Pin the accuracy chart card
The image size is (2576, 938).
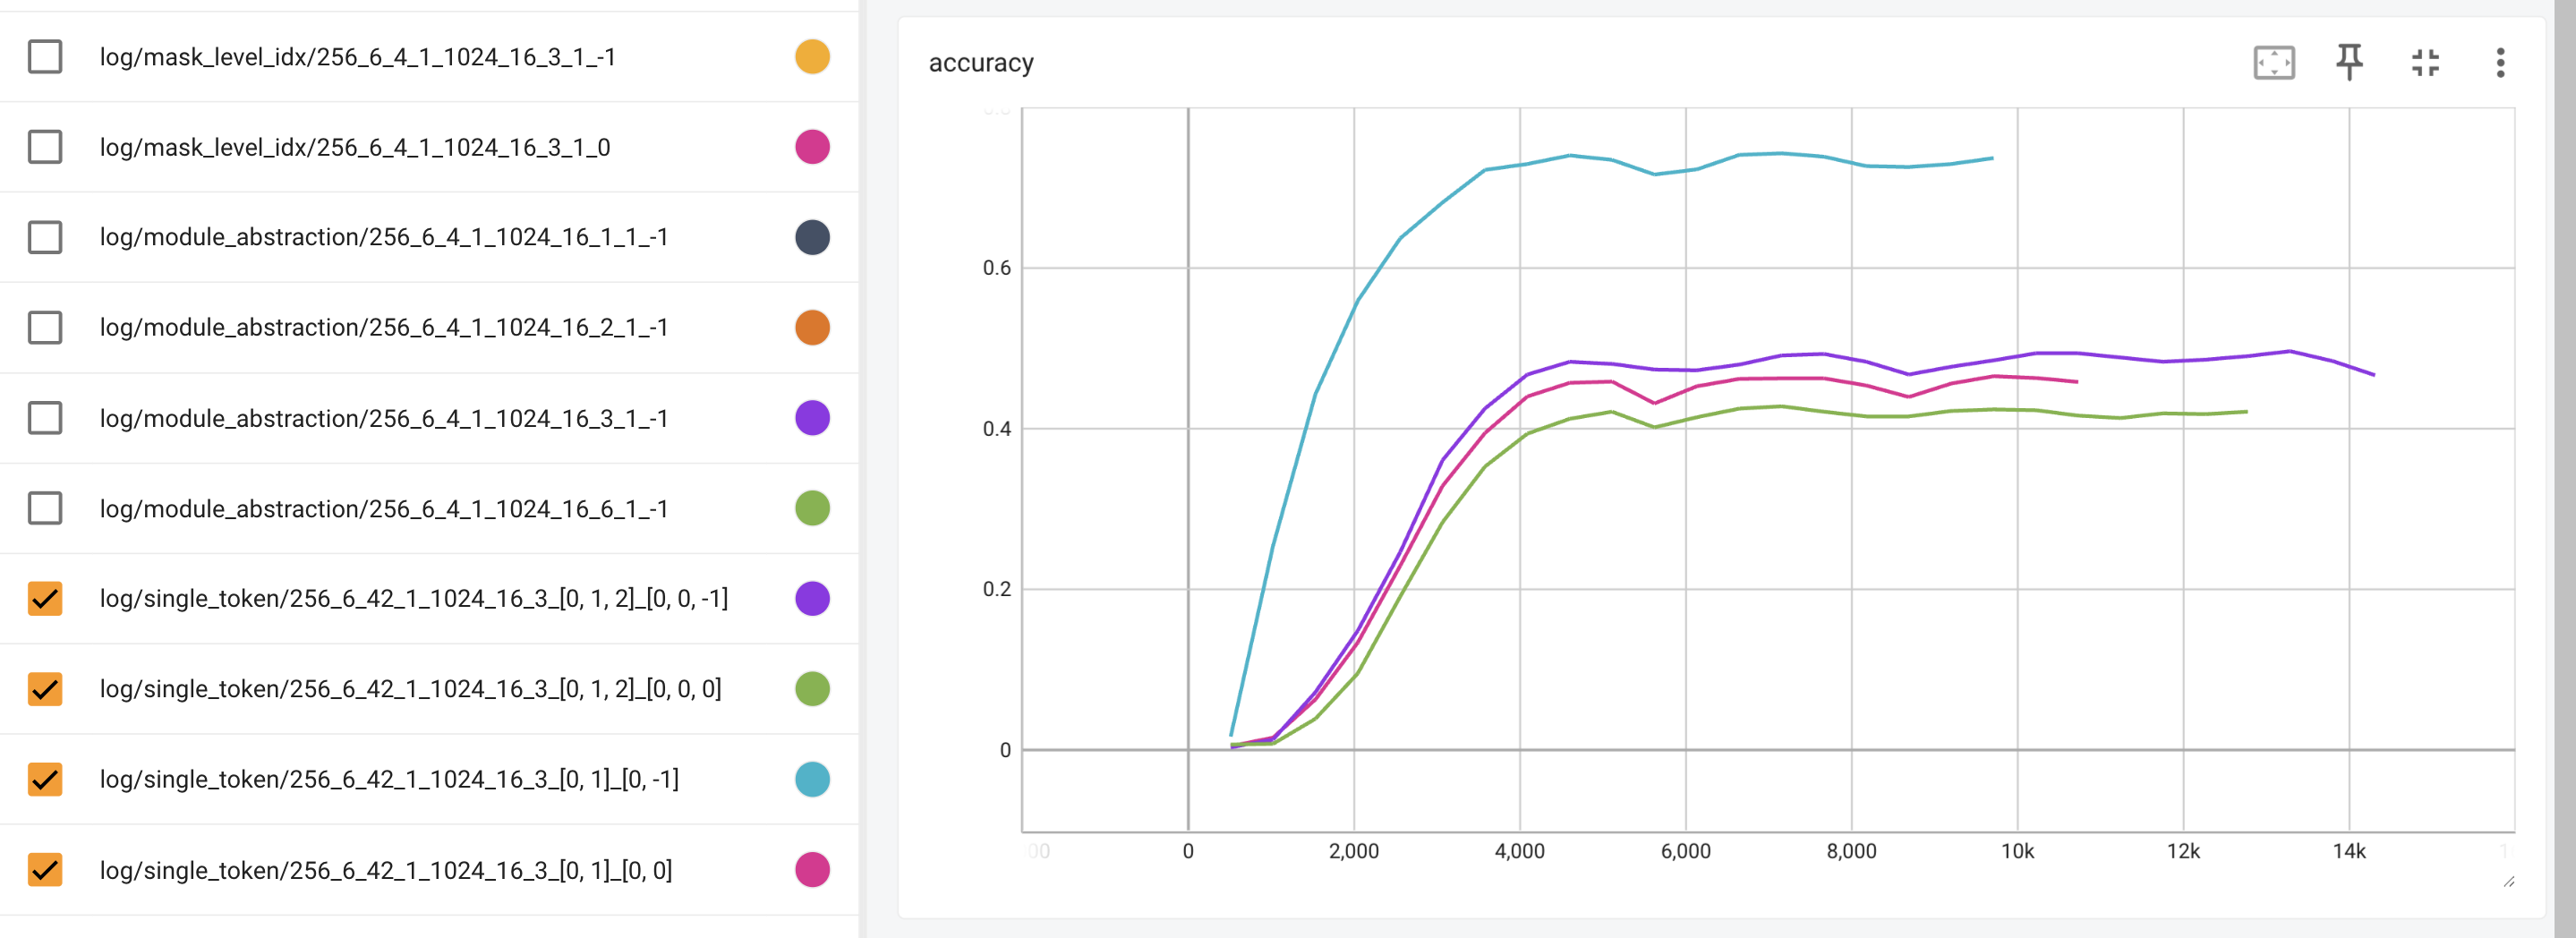click(2349, 63)
